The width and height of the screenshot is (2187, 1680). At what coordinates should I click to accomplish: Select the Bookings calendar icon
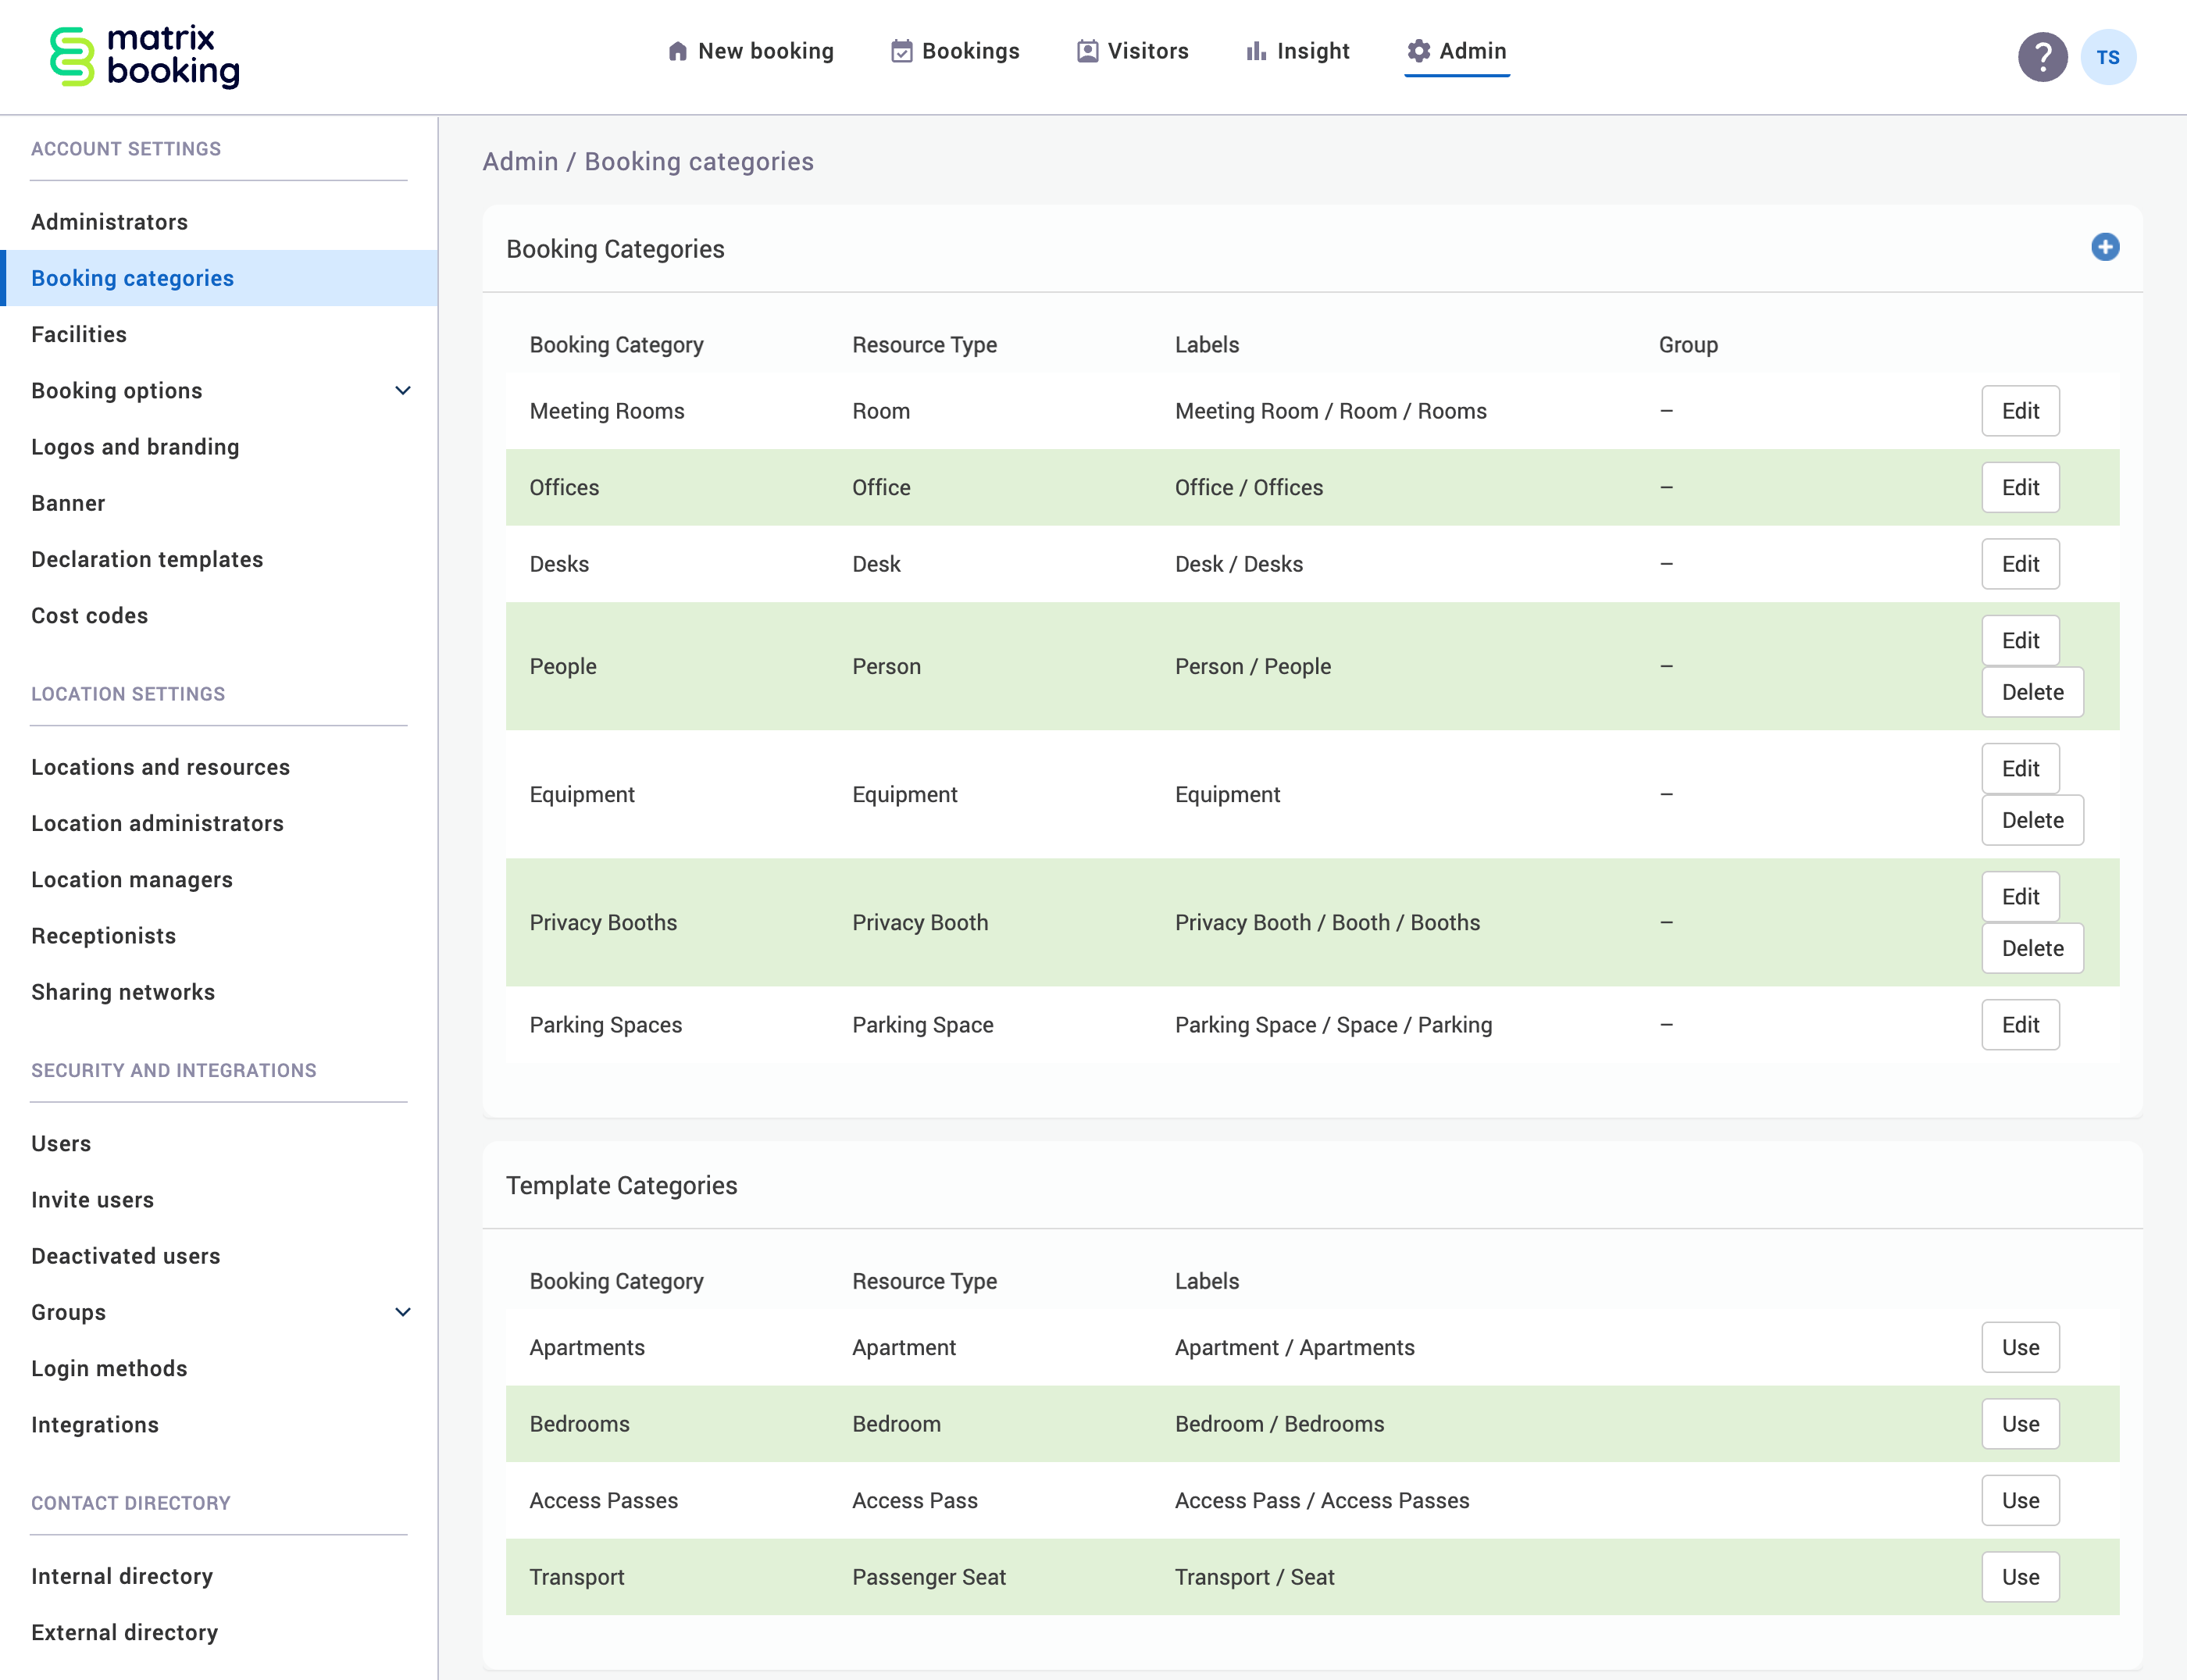point(901,50)
